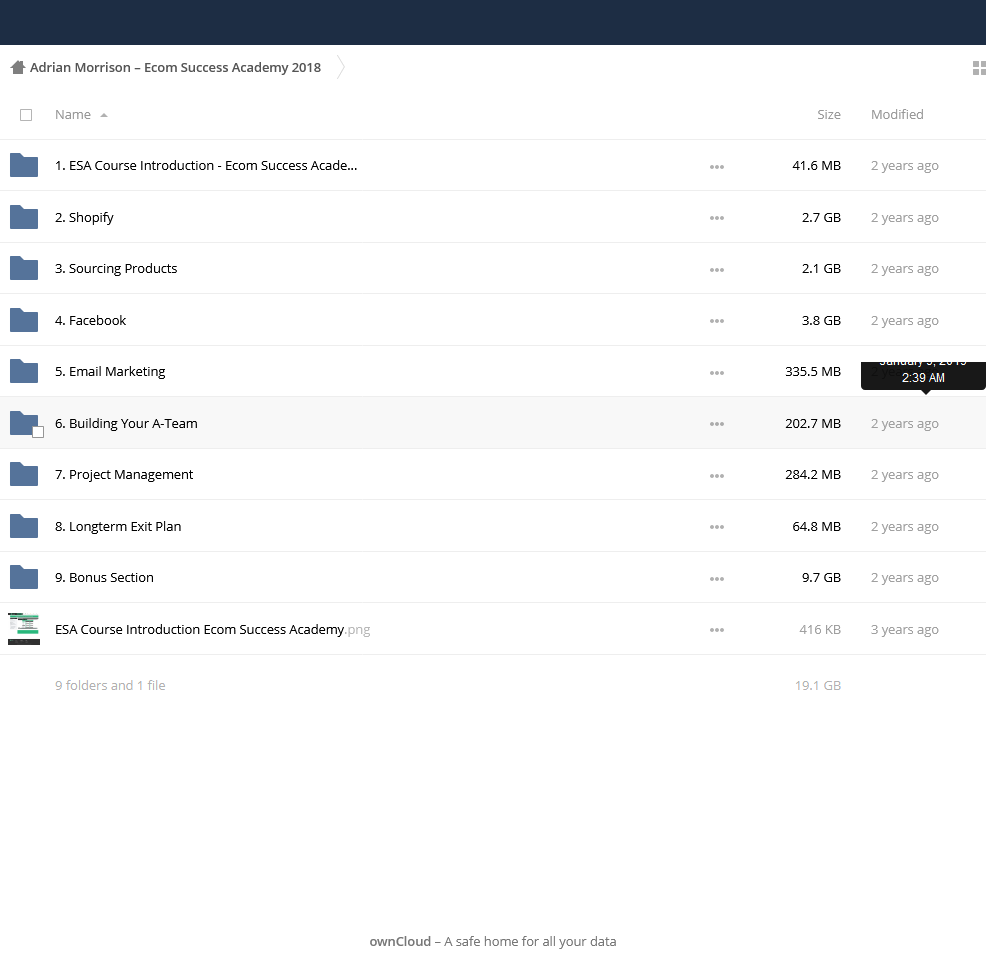Image resolution: width=986 pixels, height=971 pixels.
Task: Click the 2.7 GB size value
Action: (821, 217)
